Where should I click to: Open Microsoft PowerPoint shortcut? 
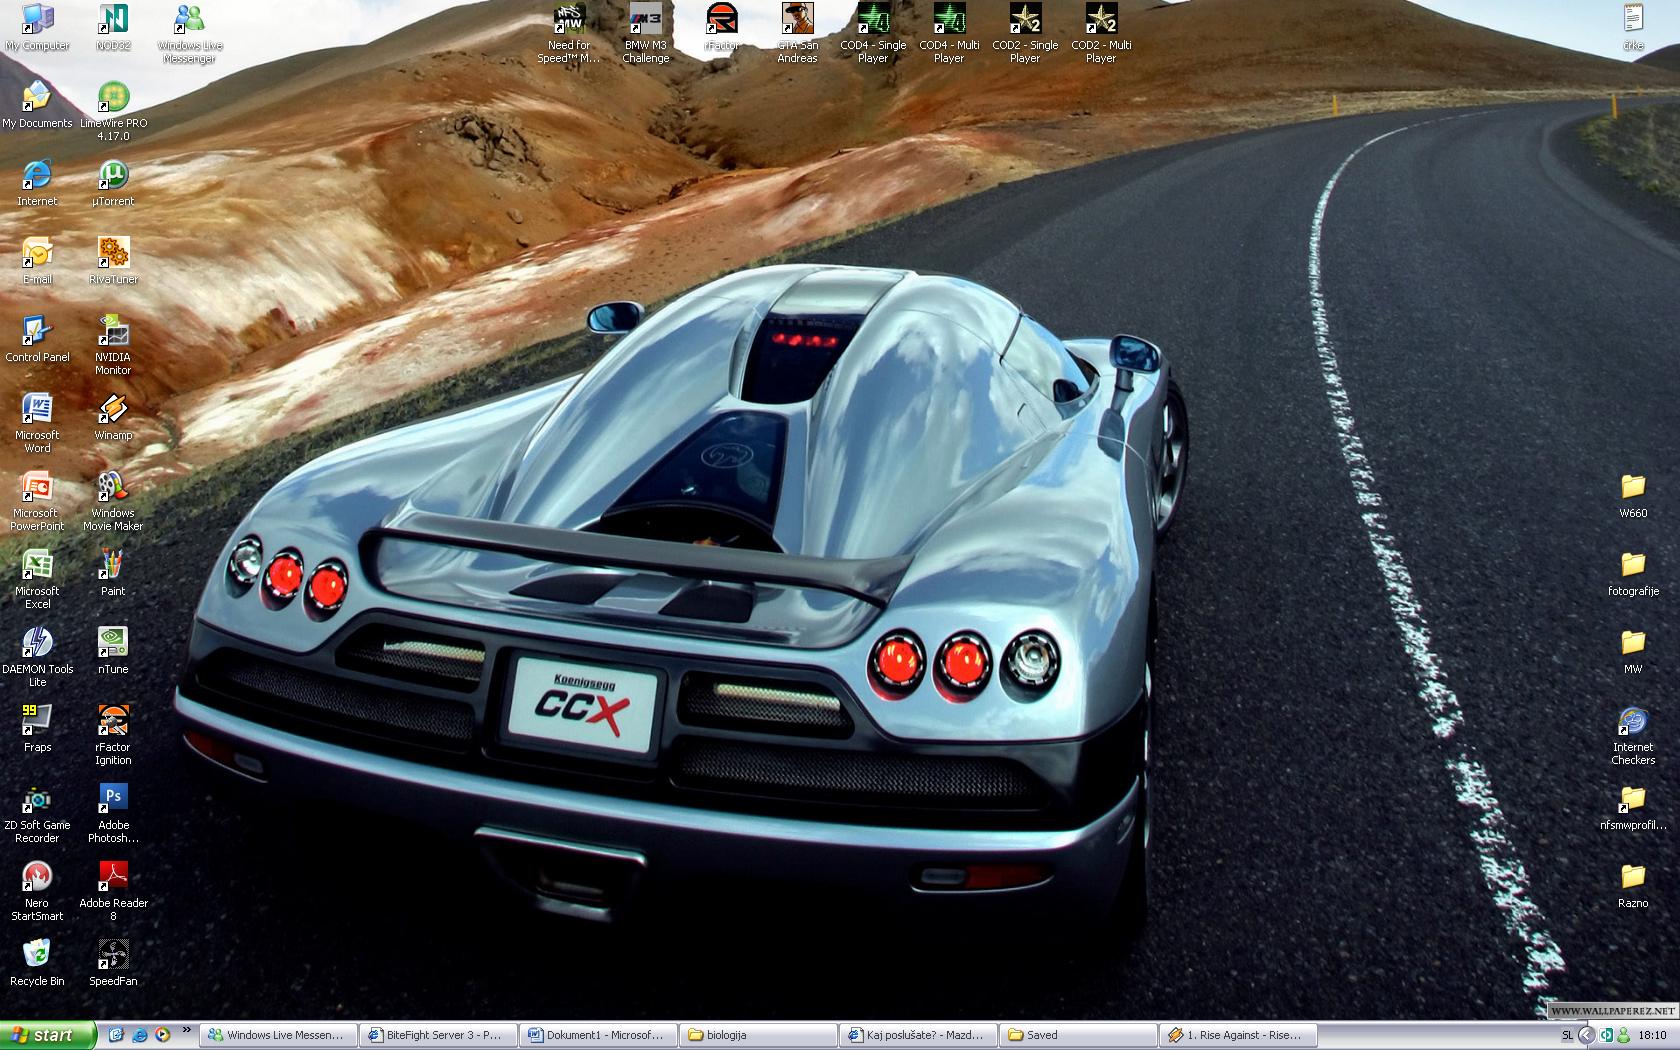pyautogui.click(x=37, y=501)
